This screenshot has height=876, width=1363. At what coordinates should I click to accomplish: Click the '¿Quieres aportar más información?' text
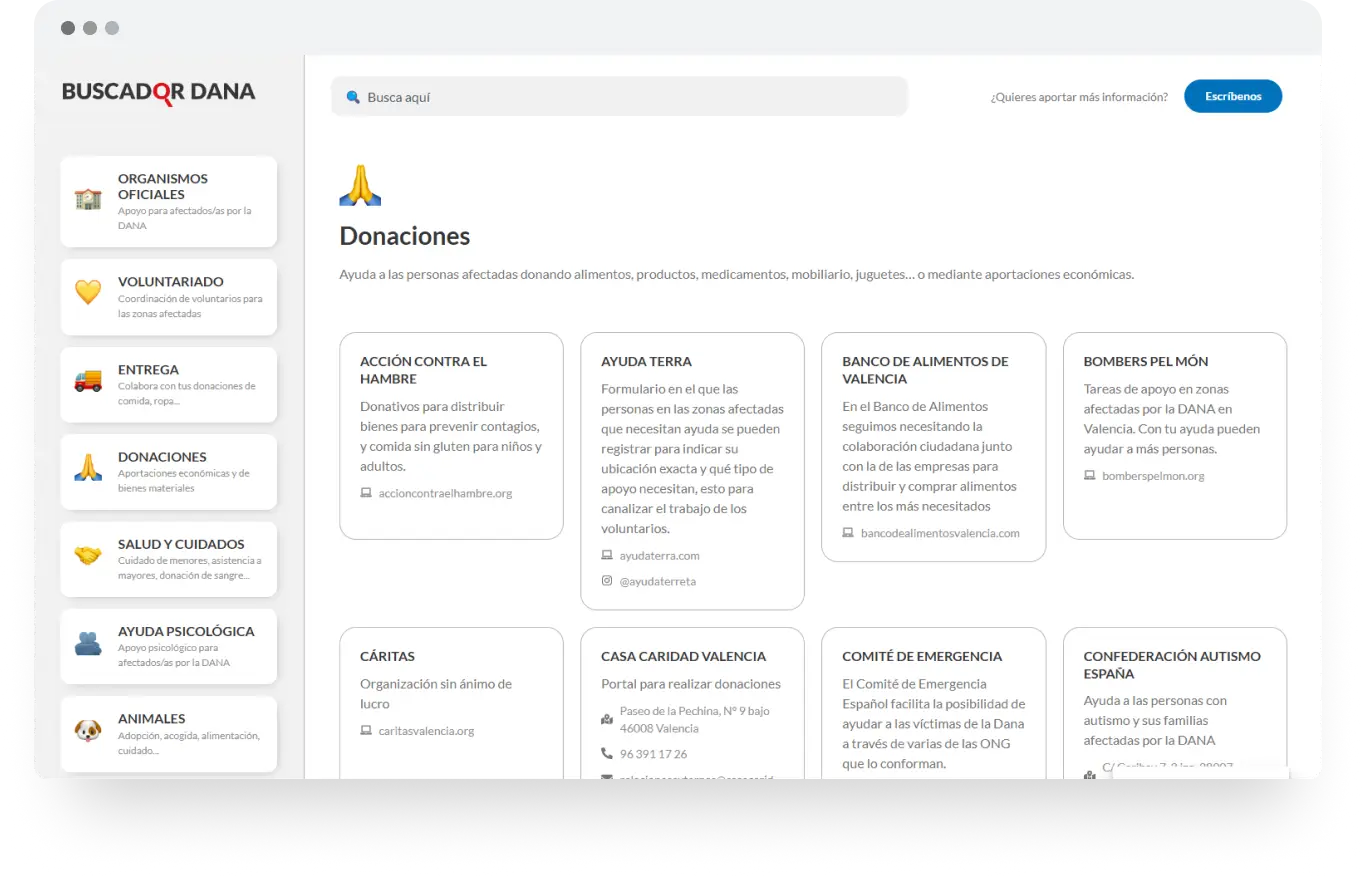[1079, 97]
